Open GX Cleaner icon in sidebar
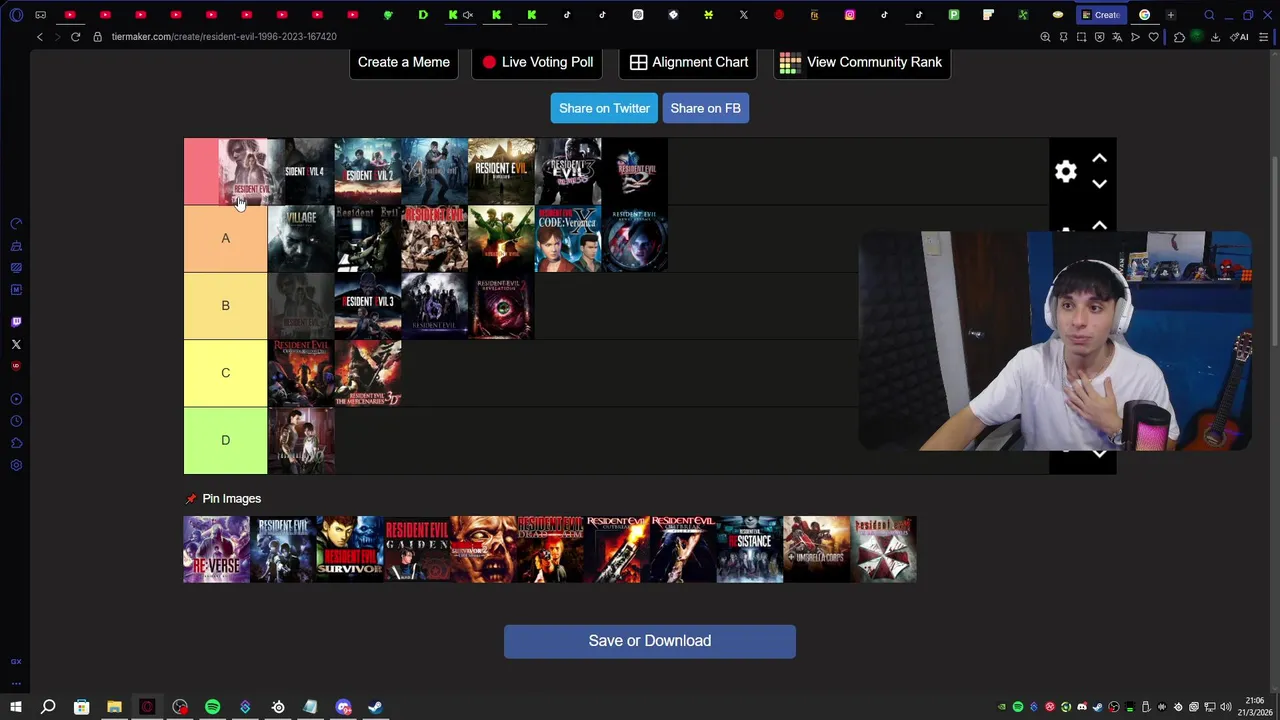The image size is (1280, 720). click(16, 246)
